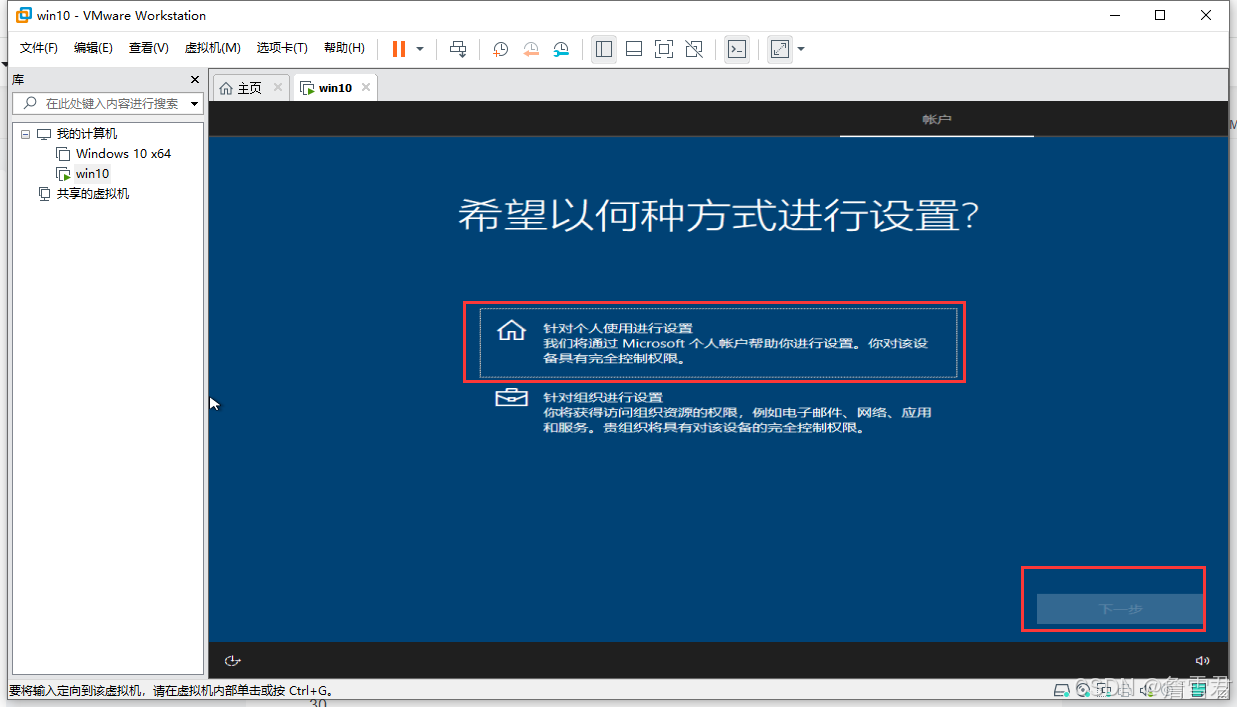Toggle the thumbnail bar view
Viewport: 1237px width, 707px height.
click(634, 48)
